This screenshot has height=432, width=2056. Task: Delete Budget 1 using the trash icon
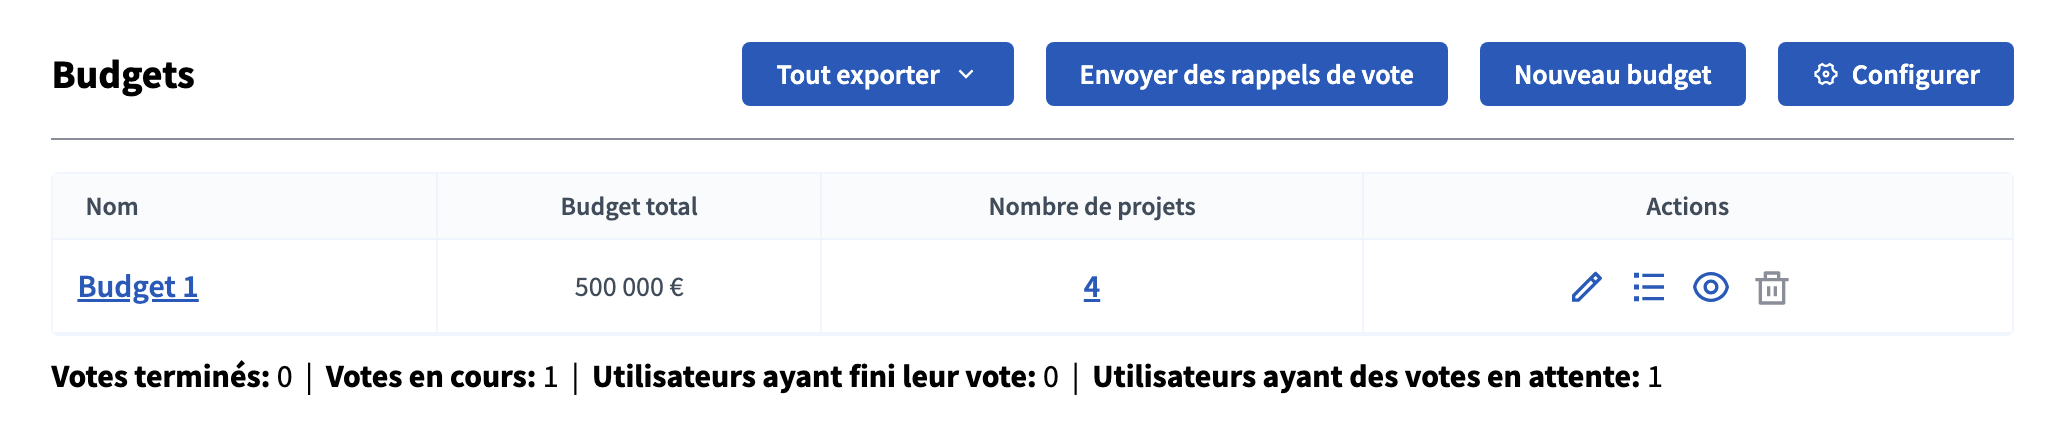coord(1771,288)
